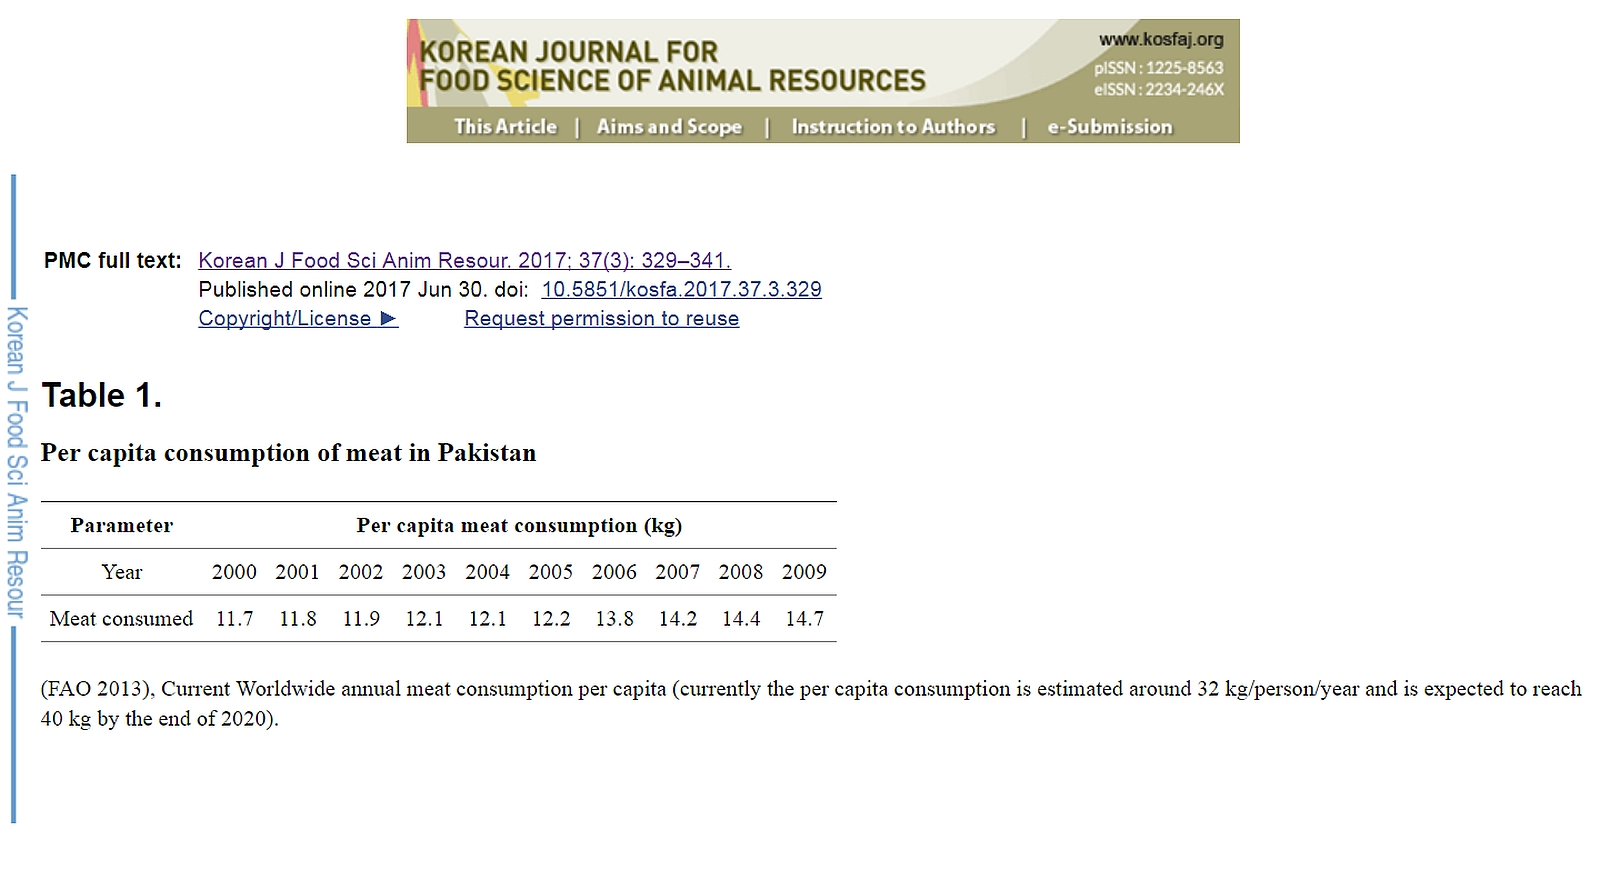This screenshot has height=890, width=1600.
Task: Click value 11.9 in table
Action: click(361, 619)
